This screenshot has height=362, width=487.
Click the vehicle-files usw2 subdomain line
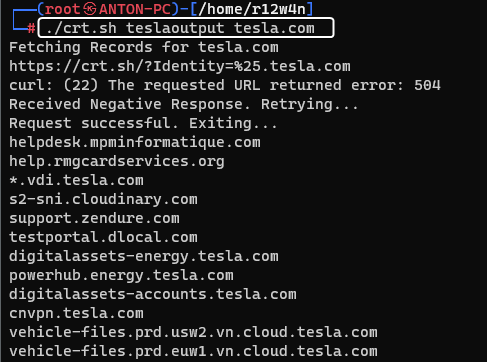pyautogui.click(x=193, y=332)
